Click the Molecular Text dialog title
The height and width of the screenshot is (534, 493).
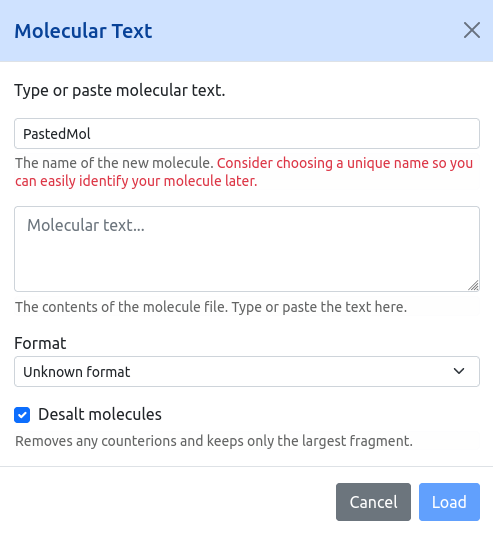(x=83, y=31)
